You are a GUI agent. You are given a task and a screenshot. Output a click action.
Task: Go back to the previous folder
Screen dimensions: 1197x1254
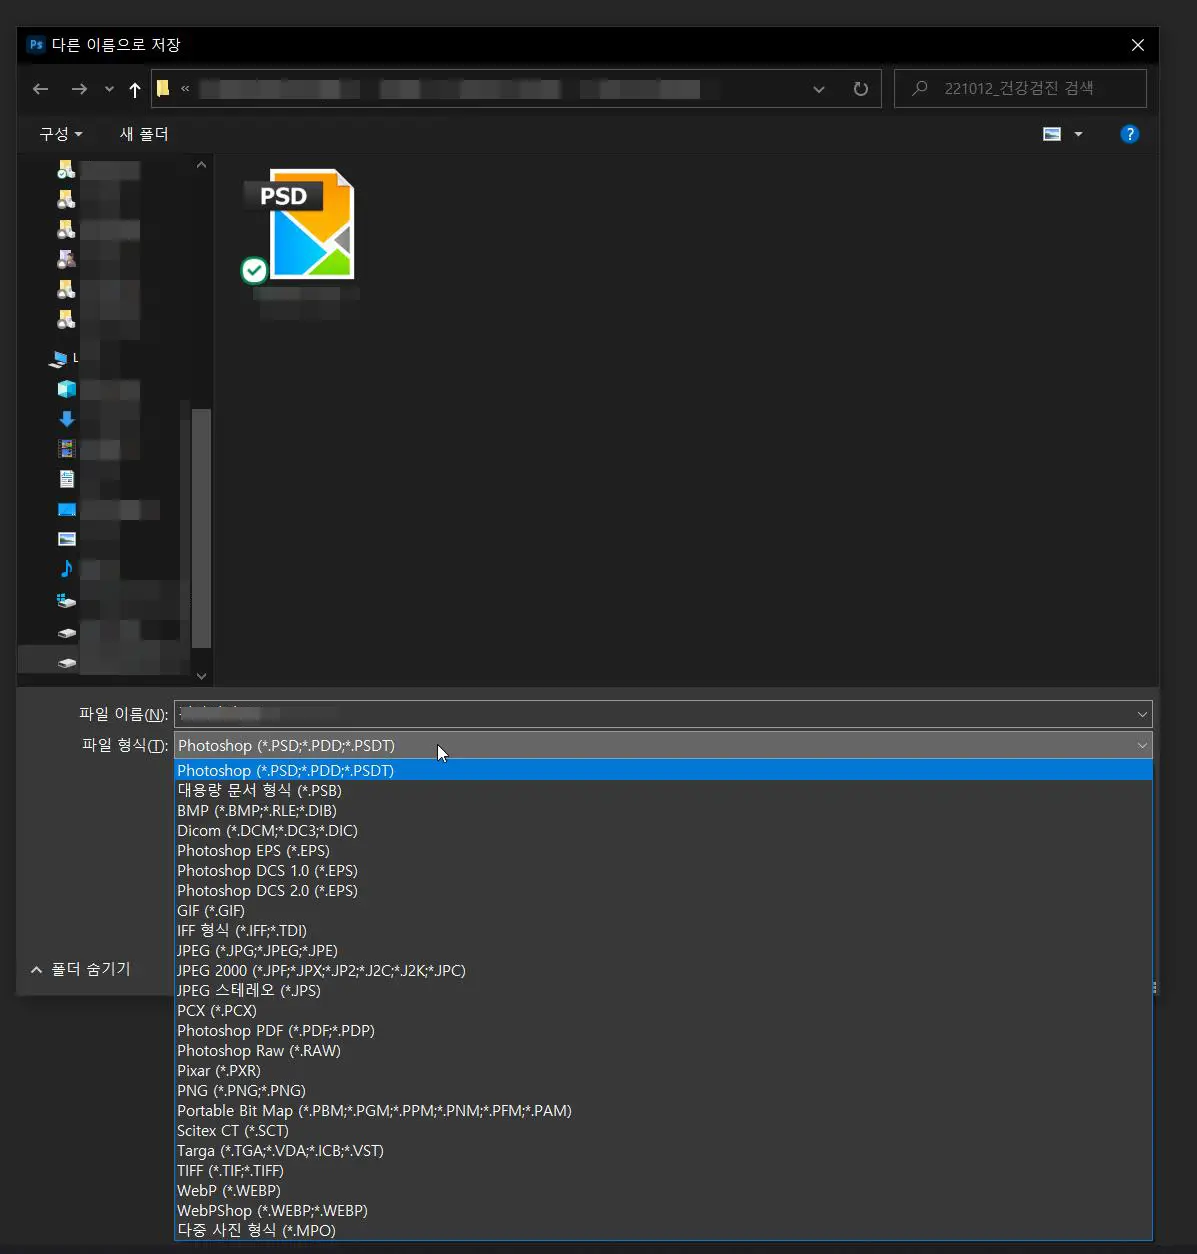(x=40, y=89)
